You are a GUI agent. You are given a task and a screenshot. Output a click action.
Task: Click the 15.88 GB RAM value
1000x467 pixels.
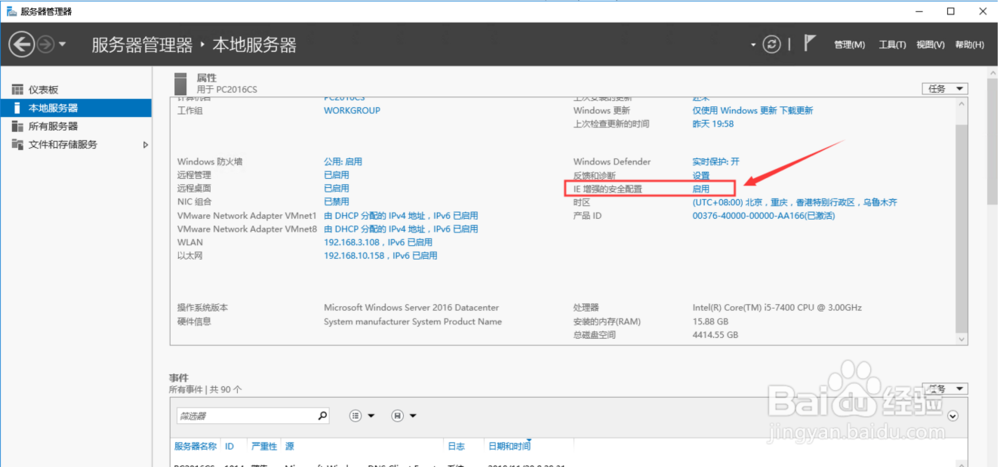point(710,322)
